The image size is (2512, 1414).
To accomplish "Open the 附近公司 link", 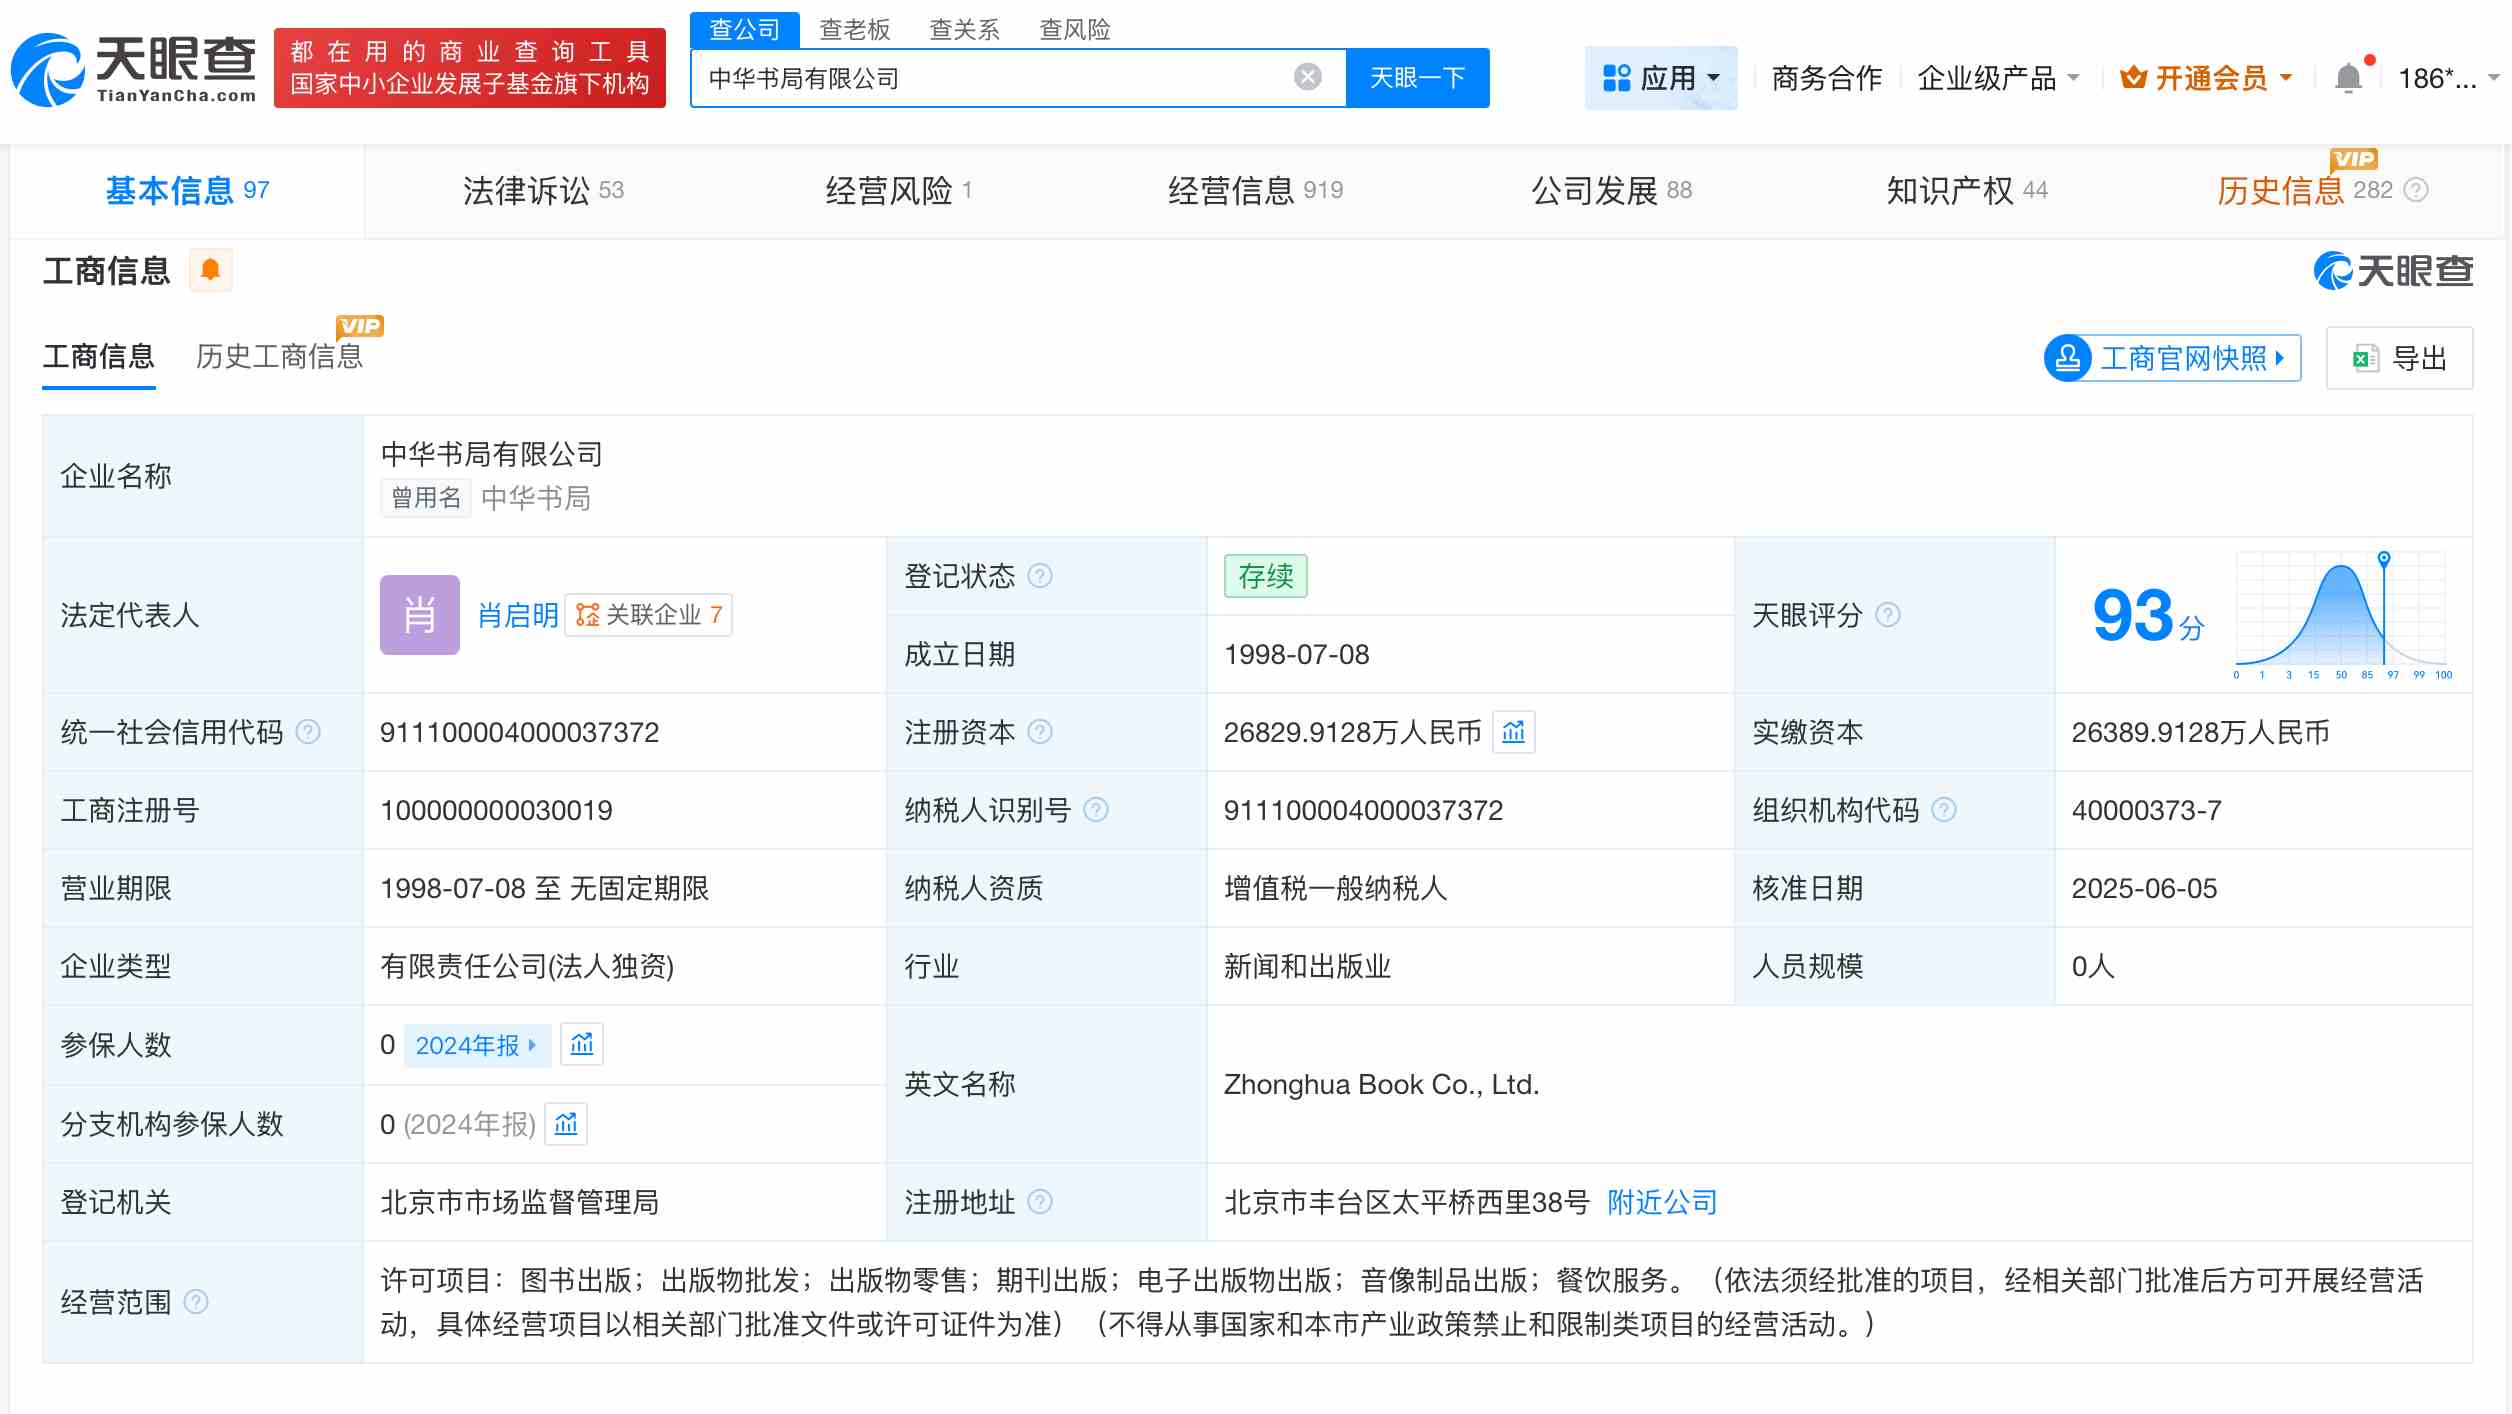I will [x=1662, y=1202].
